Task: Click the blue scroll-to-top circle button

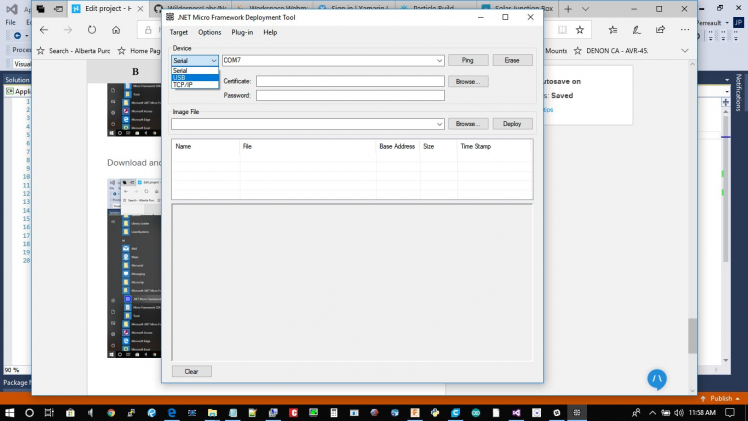Action: (657, 379)
